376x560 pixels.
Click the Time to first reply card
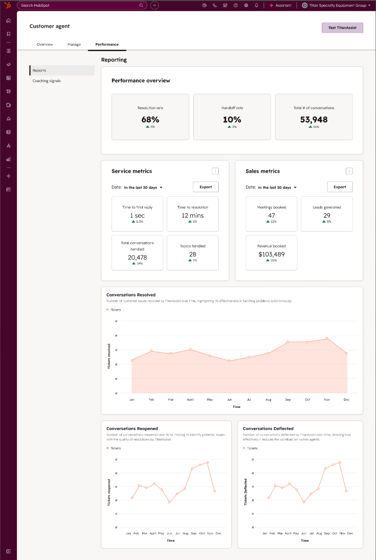(x=137, y=214)
